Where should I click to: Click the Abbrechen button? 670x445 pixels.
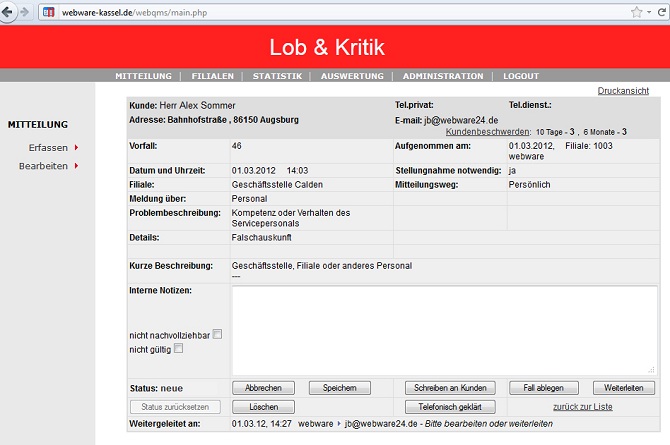pyautogui.click(x=263, y=388)
